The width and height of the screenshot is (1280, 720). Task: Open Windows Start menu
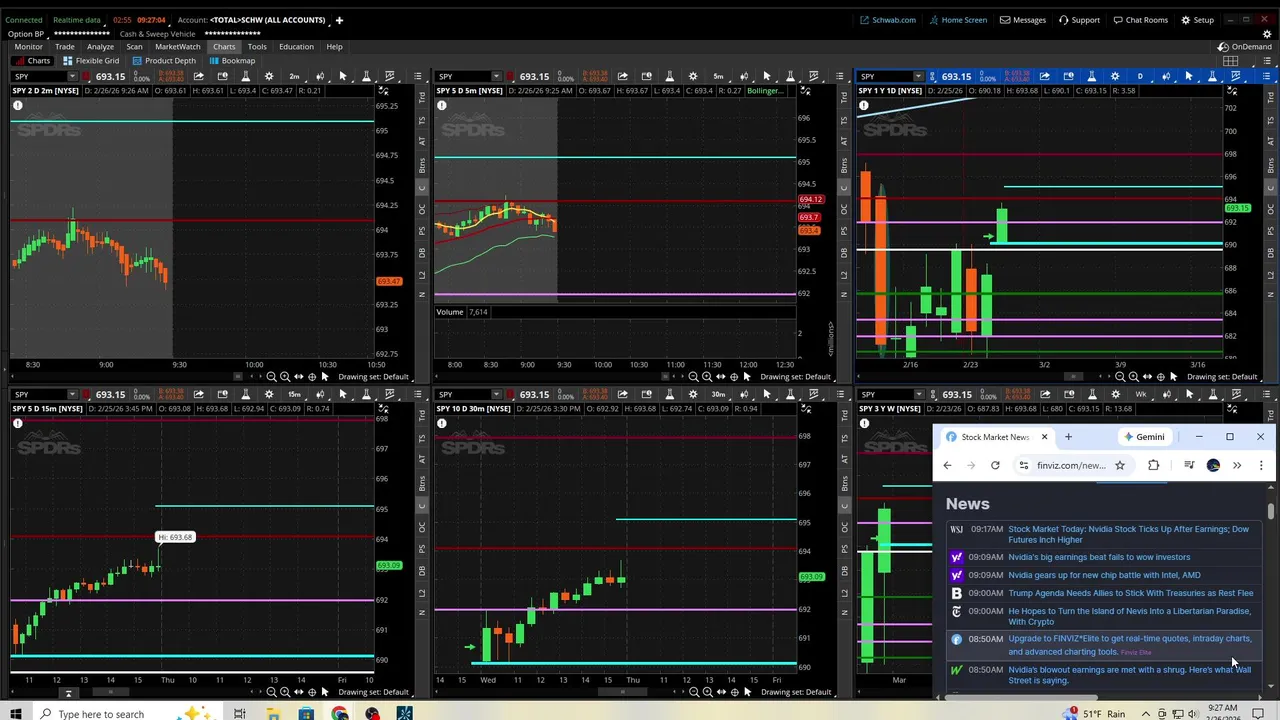[x=16, y=713]
